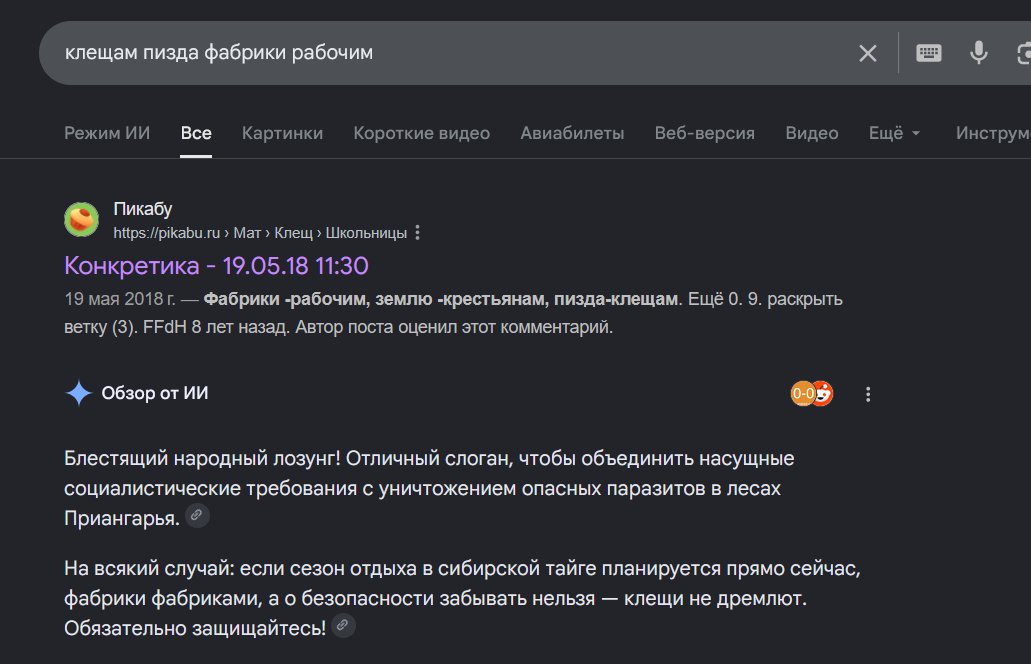Click the Обзор от ИИ heading

coord(155,393)
